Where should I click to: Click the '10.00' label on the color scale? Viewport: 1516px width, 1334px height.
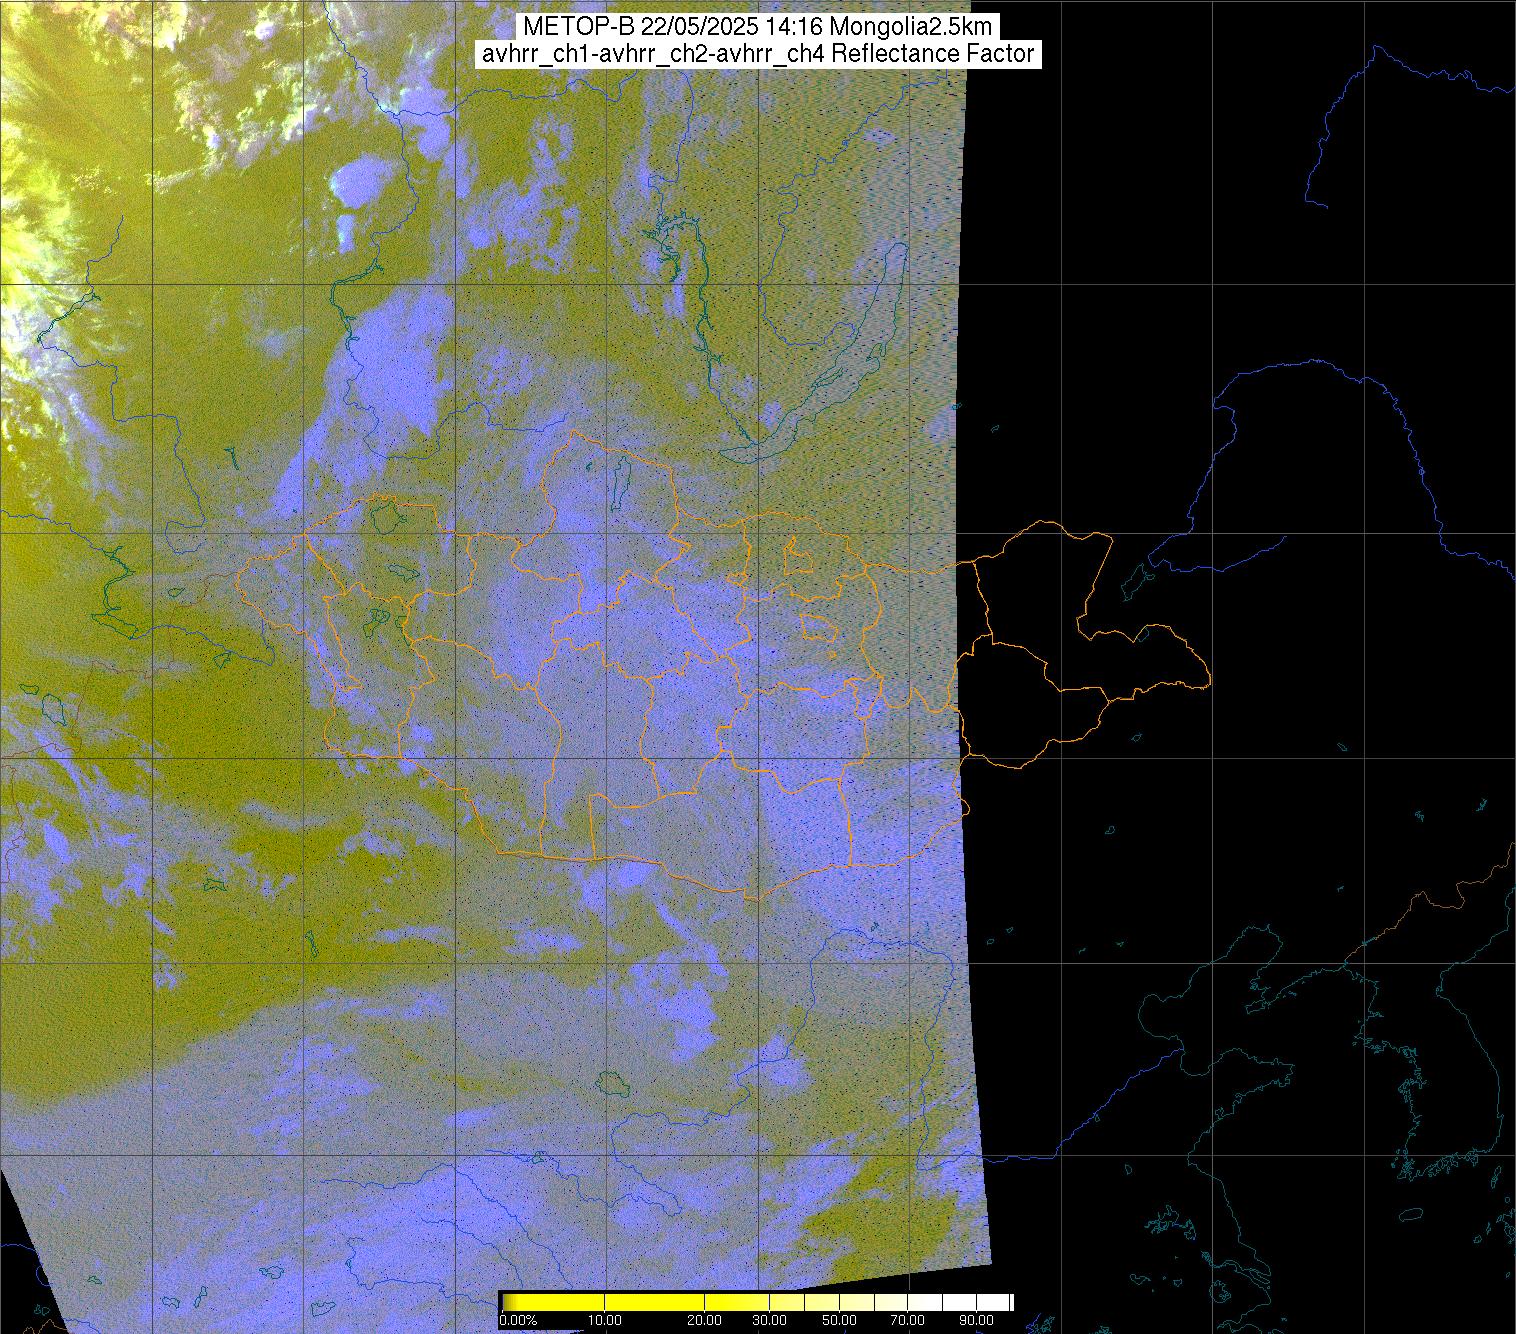tap(607, 1321)
